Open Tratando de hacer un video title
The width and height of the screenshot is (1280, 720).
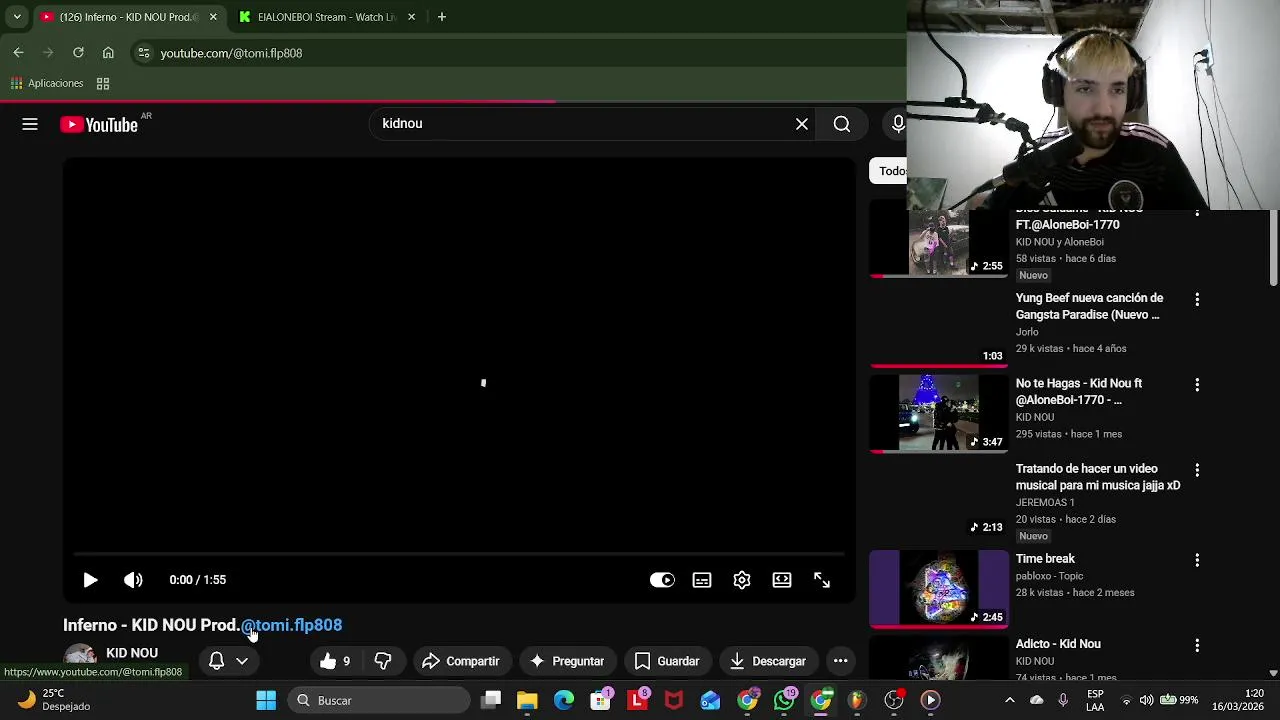[x=1098, y=477]
